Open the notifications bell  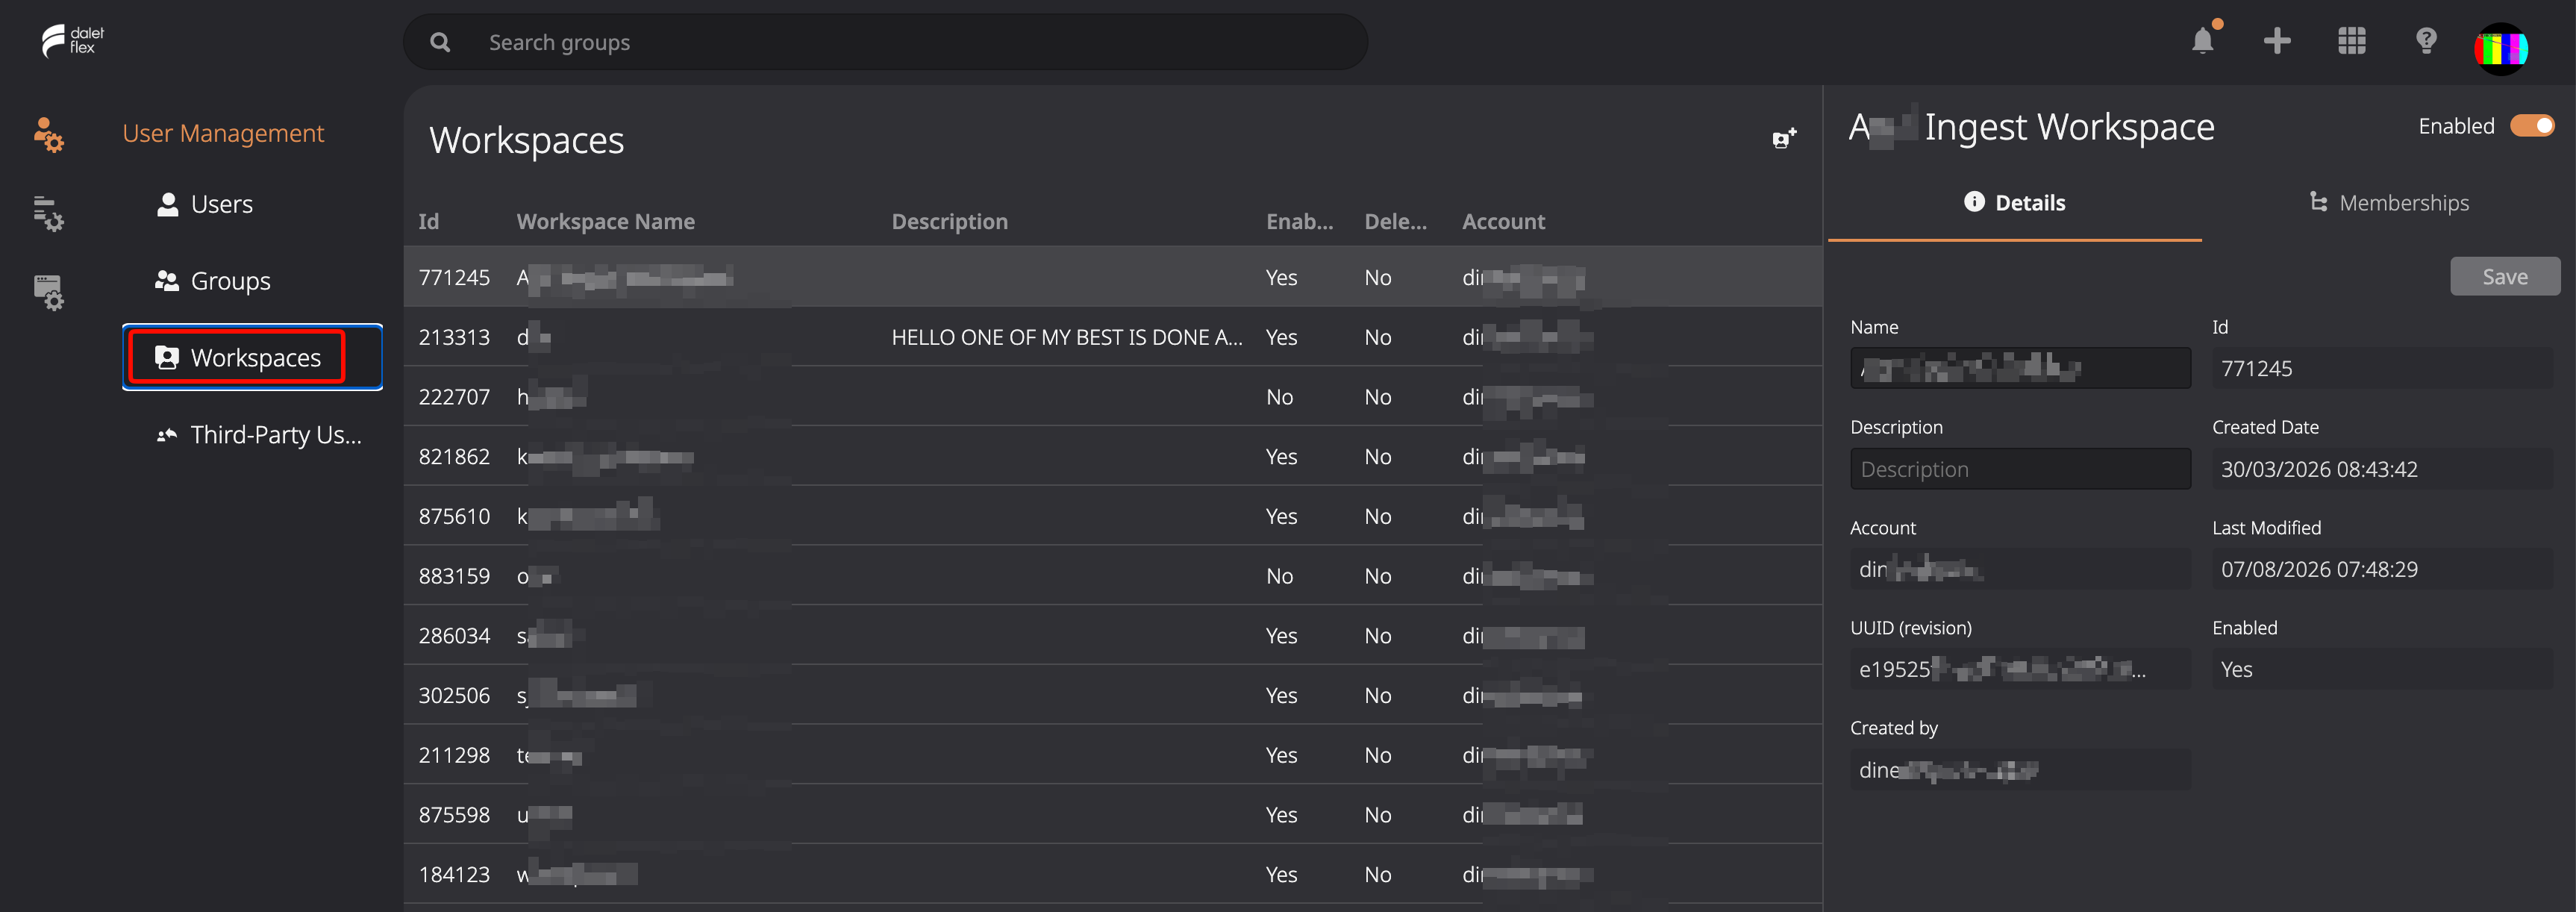tap(2202, 41)
